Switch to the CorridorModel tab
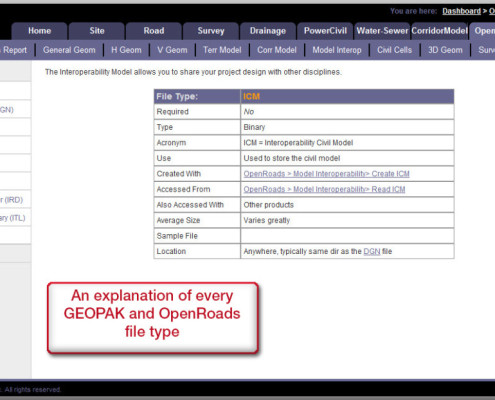 [439, 31]
